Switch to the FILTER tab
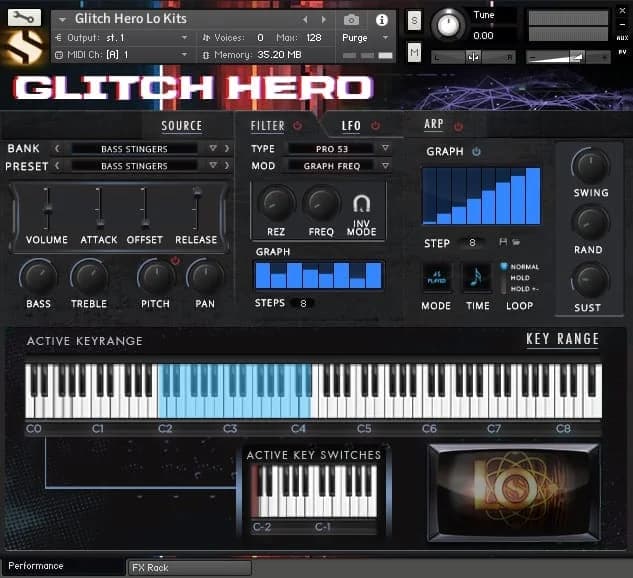 [268, 126]
